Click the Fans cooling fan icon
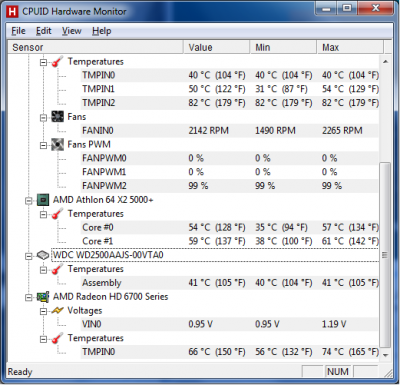Screen dimensions: 400x385 (57, 117)
